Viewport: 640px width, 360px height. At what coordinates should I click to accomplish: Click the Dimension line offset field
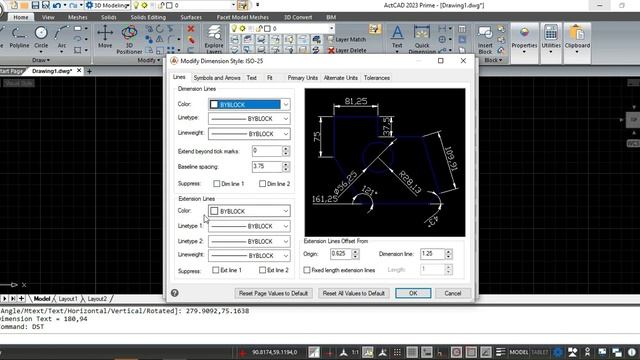click(432, 254)
